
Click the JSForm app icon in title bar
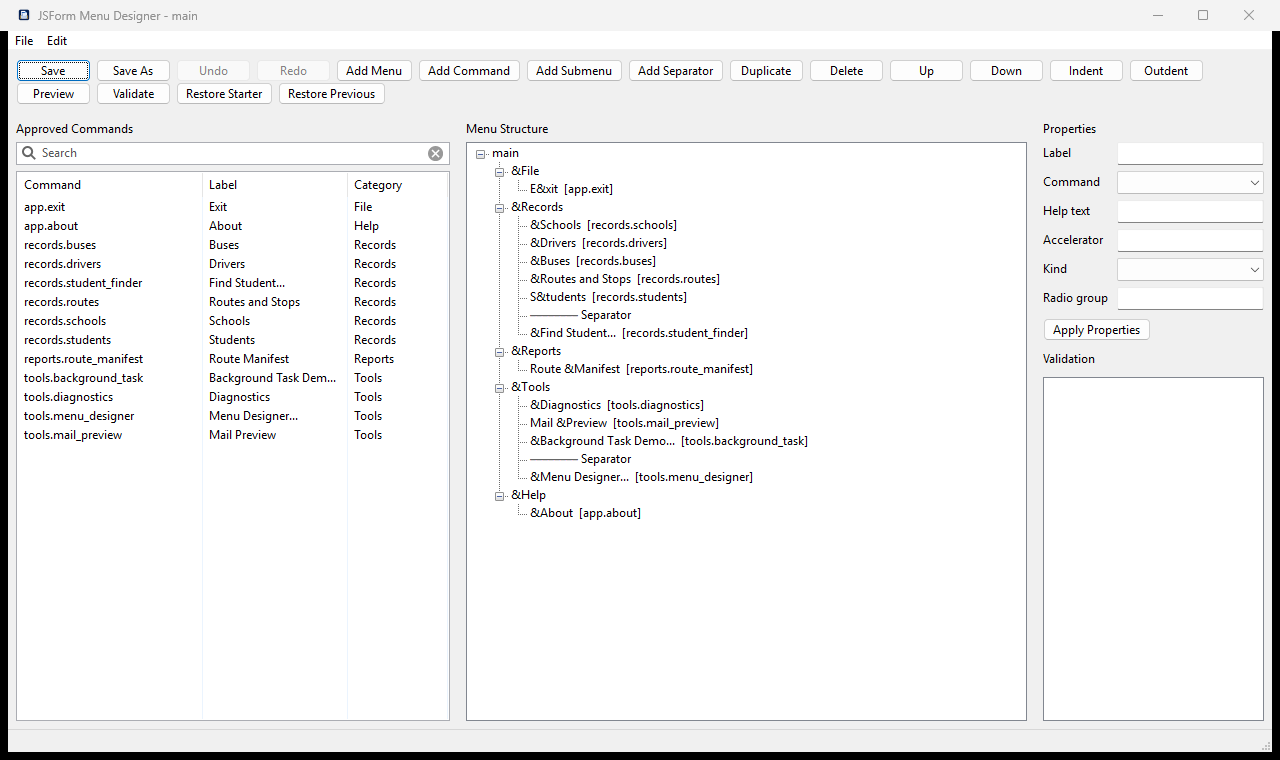pos(24,15)
